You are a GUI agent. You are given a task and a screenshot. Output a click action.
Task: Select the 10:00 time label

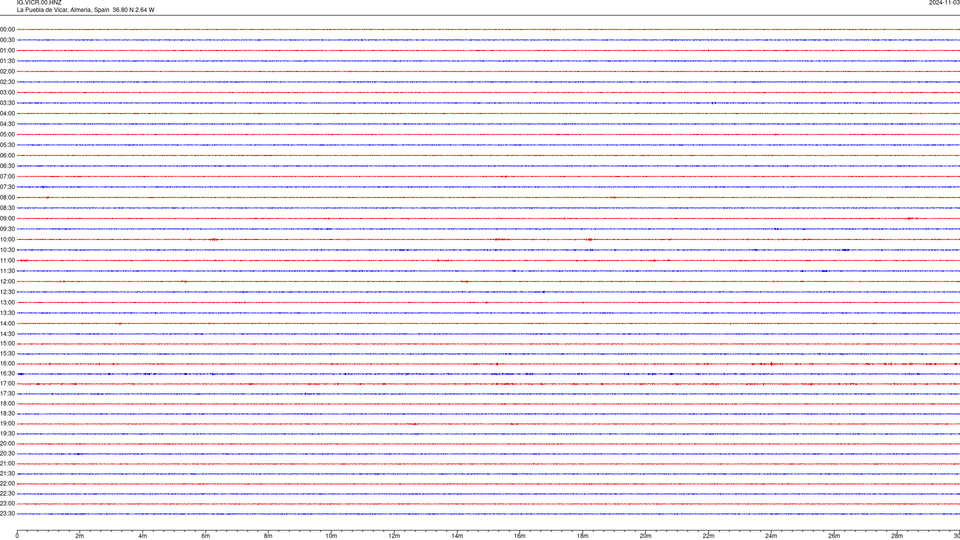pos(7,239)
